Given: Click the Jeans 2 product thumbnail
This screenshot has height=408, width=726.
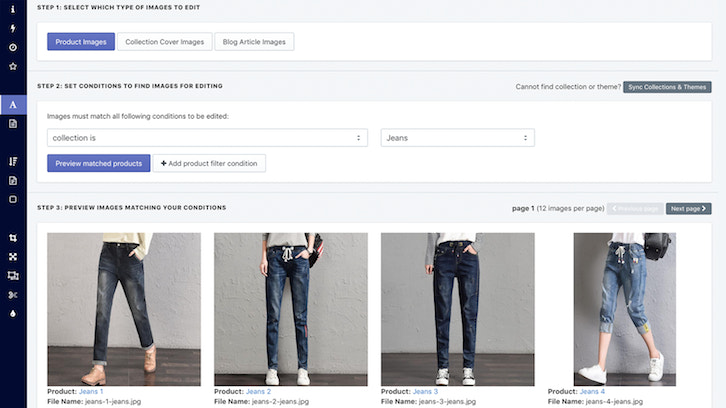Looking at the screenshot, I should (291, 309).
